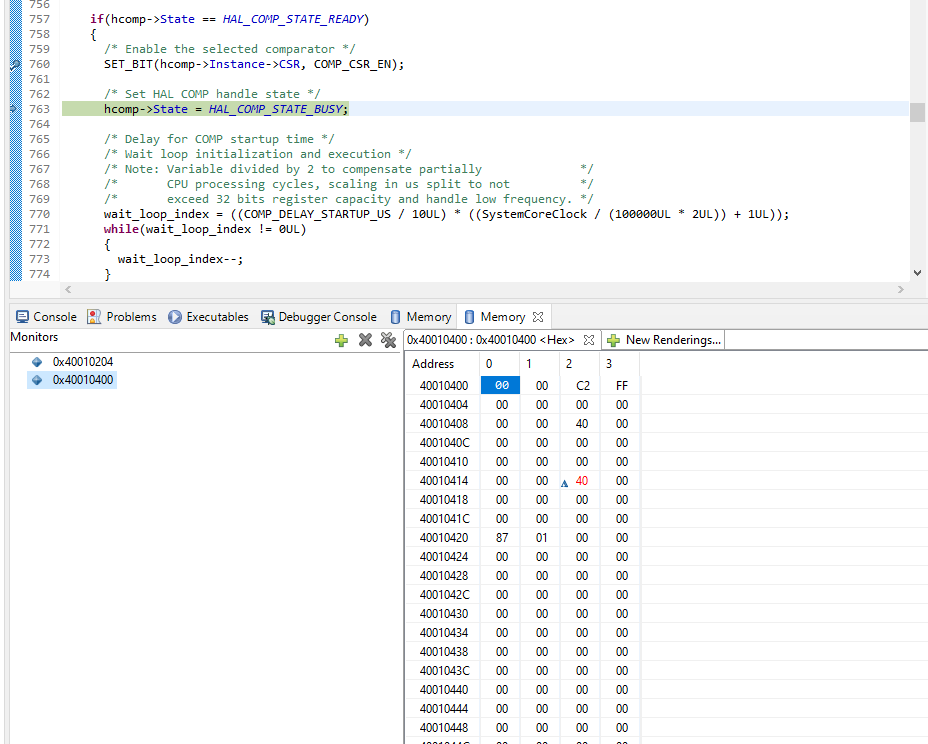Click the 0x40010400 monitor diamond icon
Image resolution: width=928 pixels, height=744 pixels.
click(37, 380)
